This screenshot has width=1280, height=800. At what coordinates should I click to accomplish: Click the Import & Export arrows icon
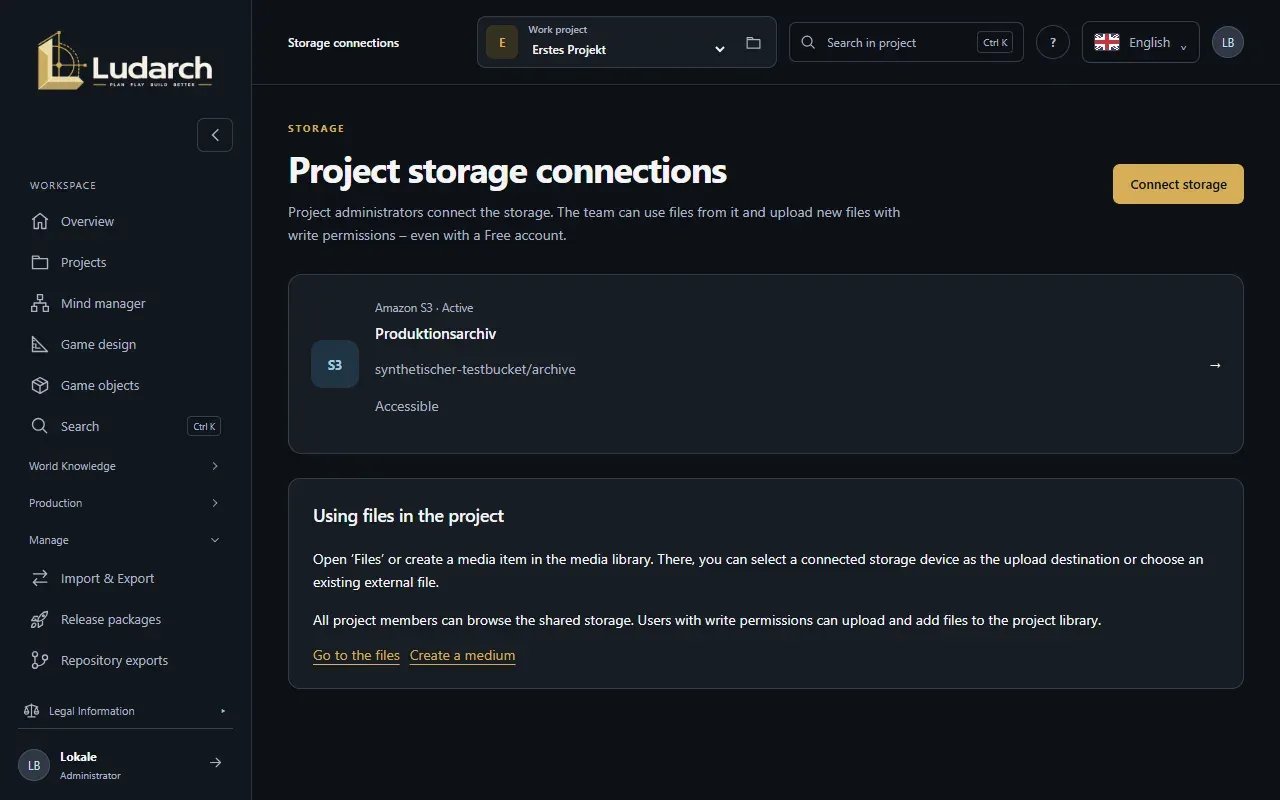[x=40, y=578]
